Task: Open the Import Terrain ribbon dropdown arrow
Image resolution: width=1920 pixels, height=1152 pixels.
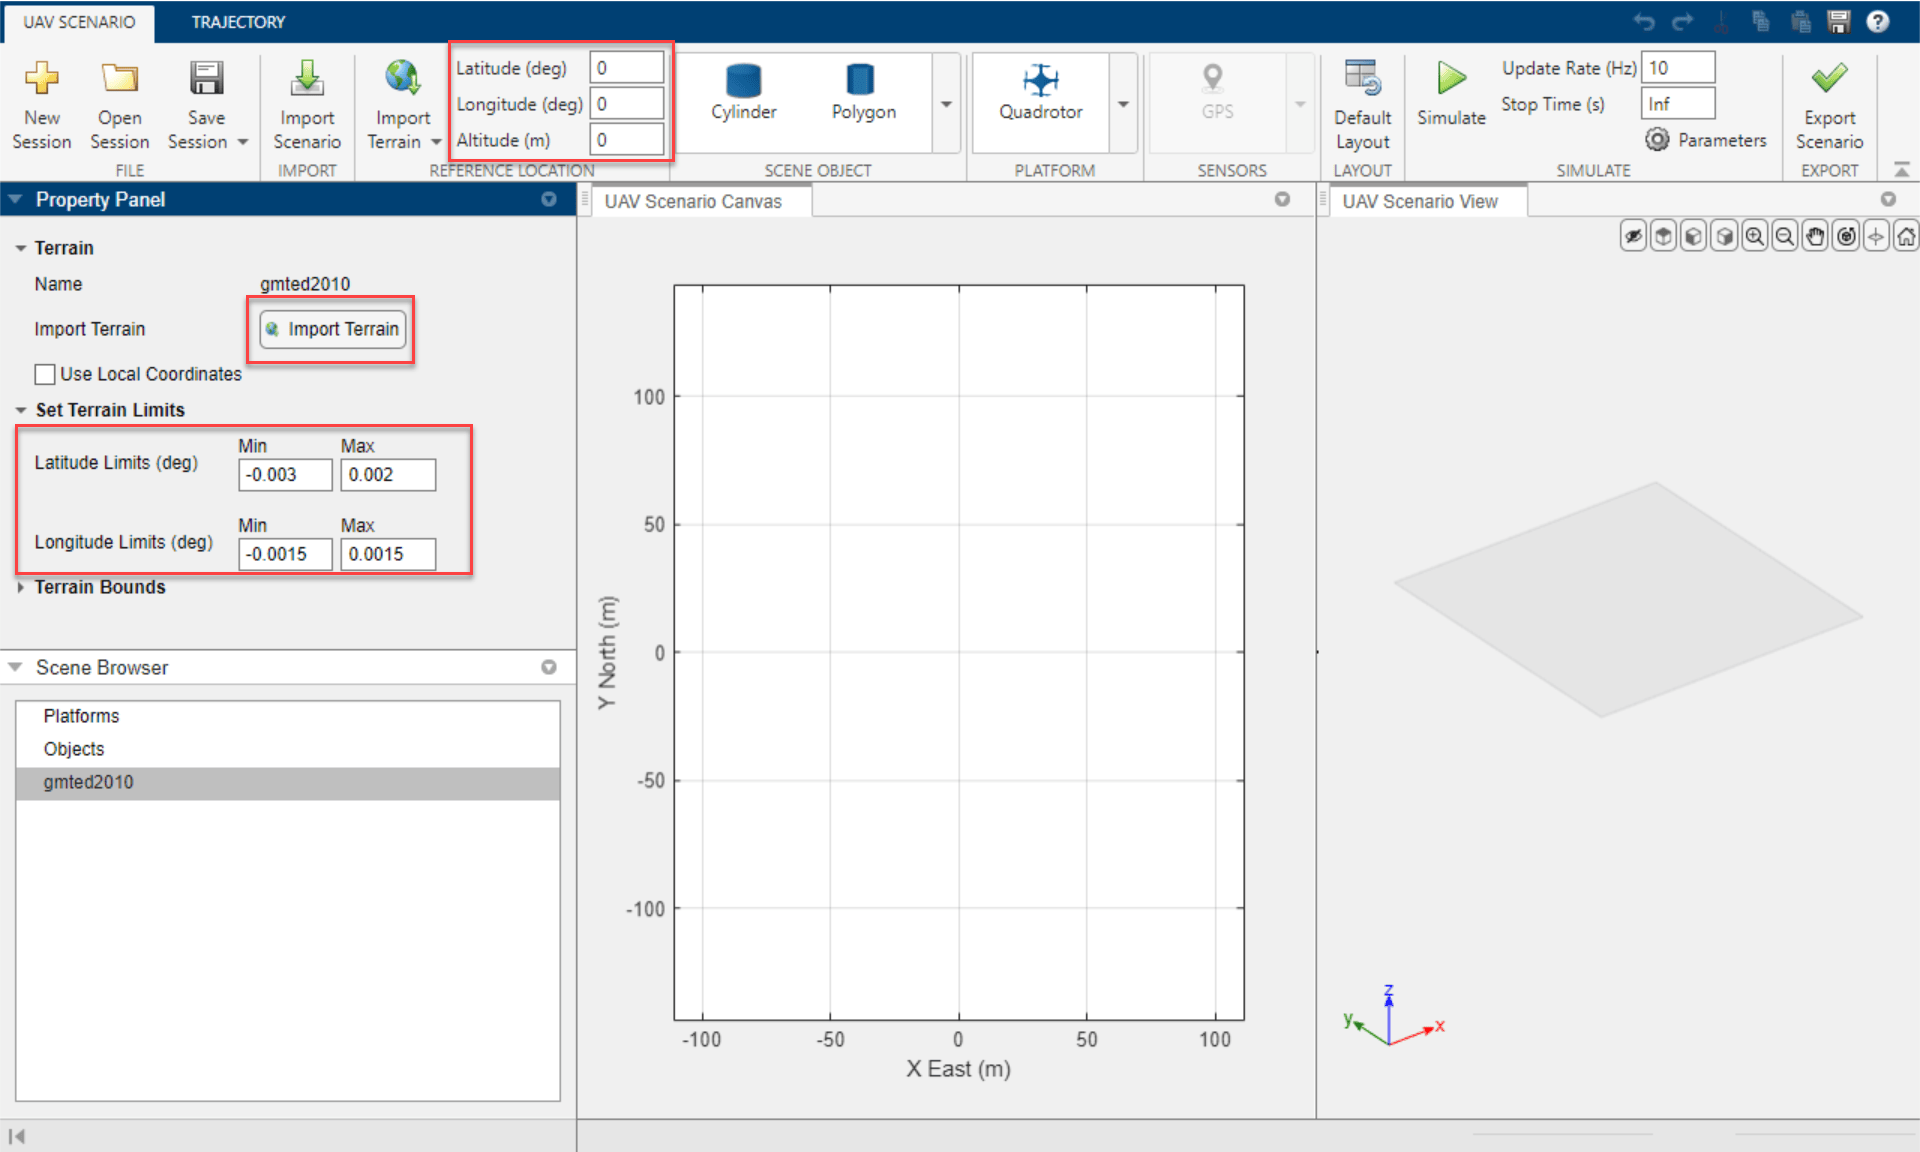Action: (436, 142)
